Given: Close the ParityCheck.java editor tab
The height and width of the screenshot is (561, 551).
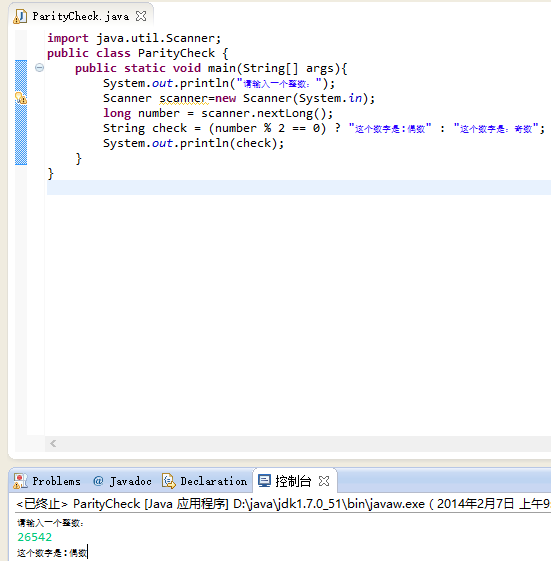Looking at the screenshot, I should pyautogui.click(x=141, y=16).
